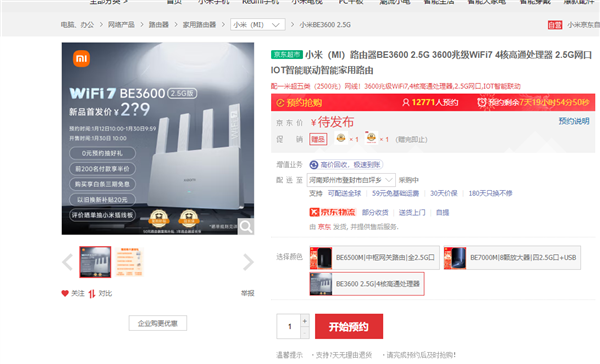Screen dimensions: 600x364
Task: Click the quantity input field
Action: pyautogui.click(x=289, y=326)
